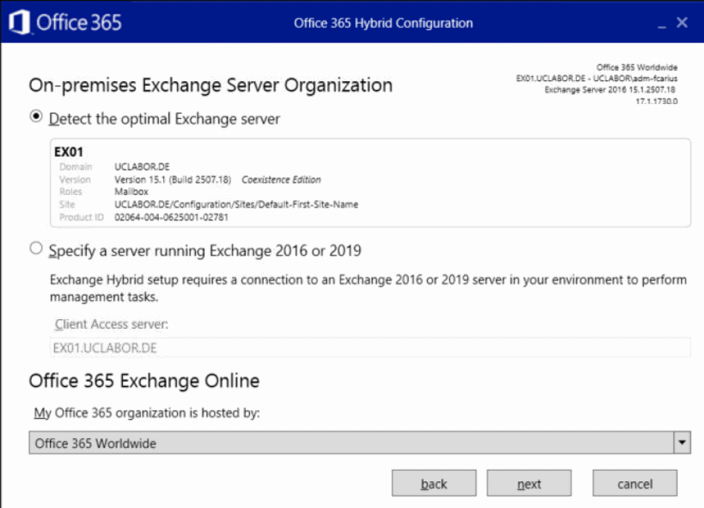Screen dimensions: 704x508
Task: Click Office 365 Exchange Online heading
Action: (x=144, y=381)
